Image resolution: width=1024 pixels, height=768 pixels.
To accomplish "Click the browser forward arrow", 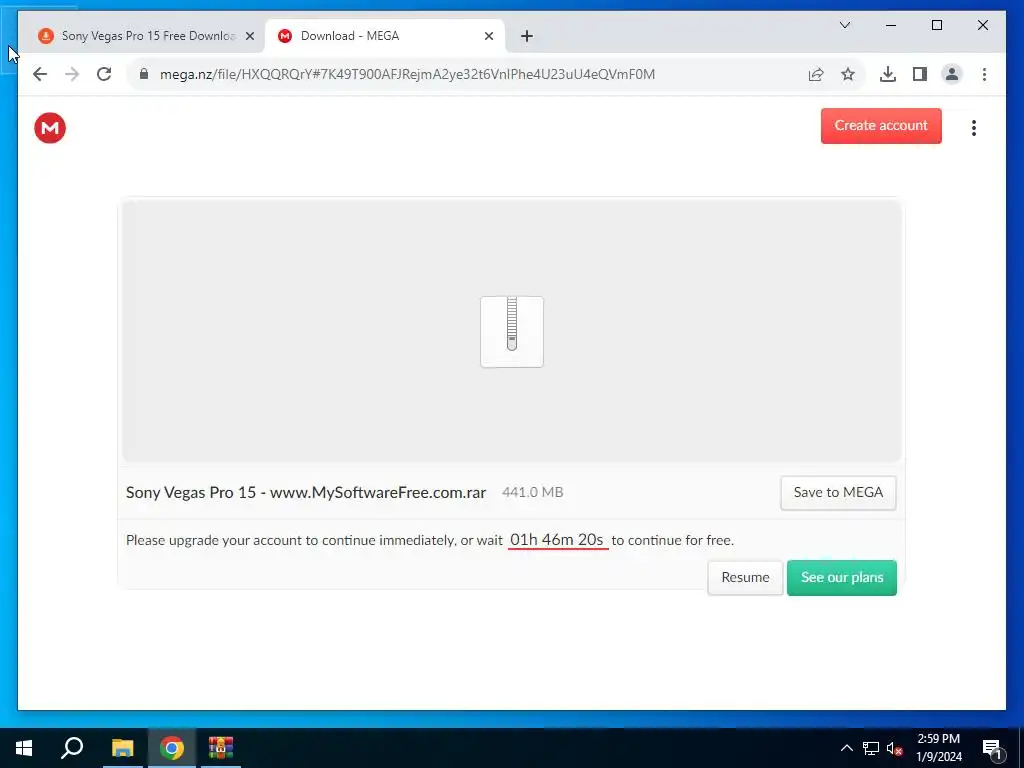I will [x=72, y=74].
